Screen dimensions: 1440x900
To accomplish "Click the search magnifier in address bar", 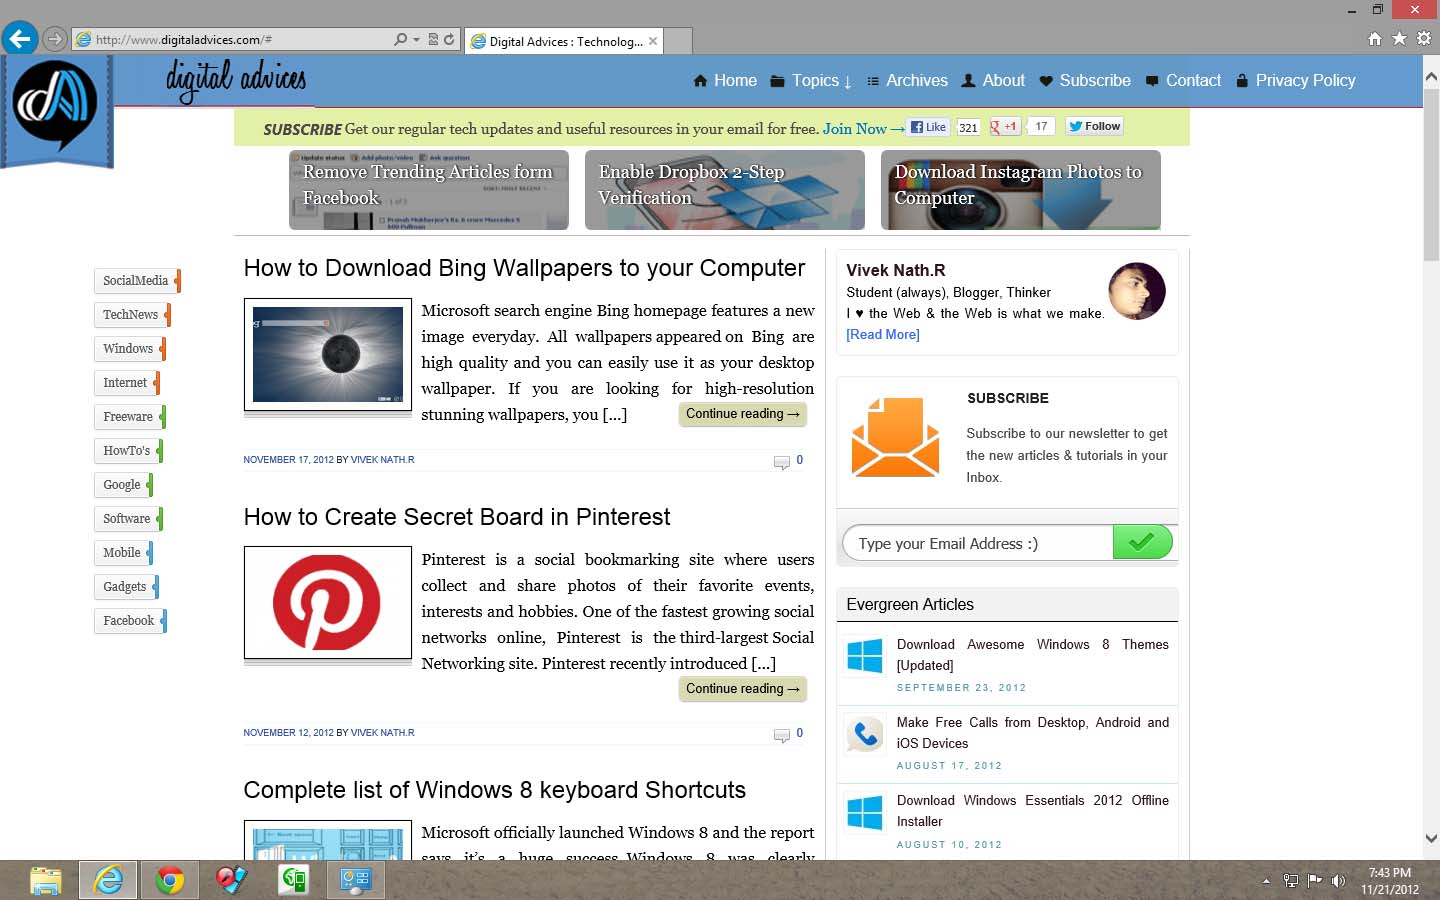I will [x=400, y=40].
